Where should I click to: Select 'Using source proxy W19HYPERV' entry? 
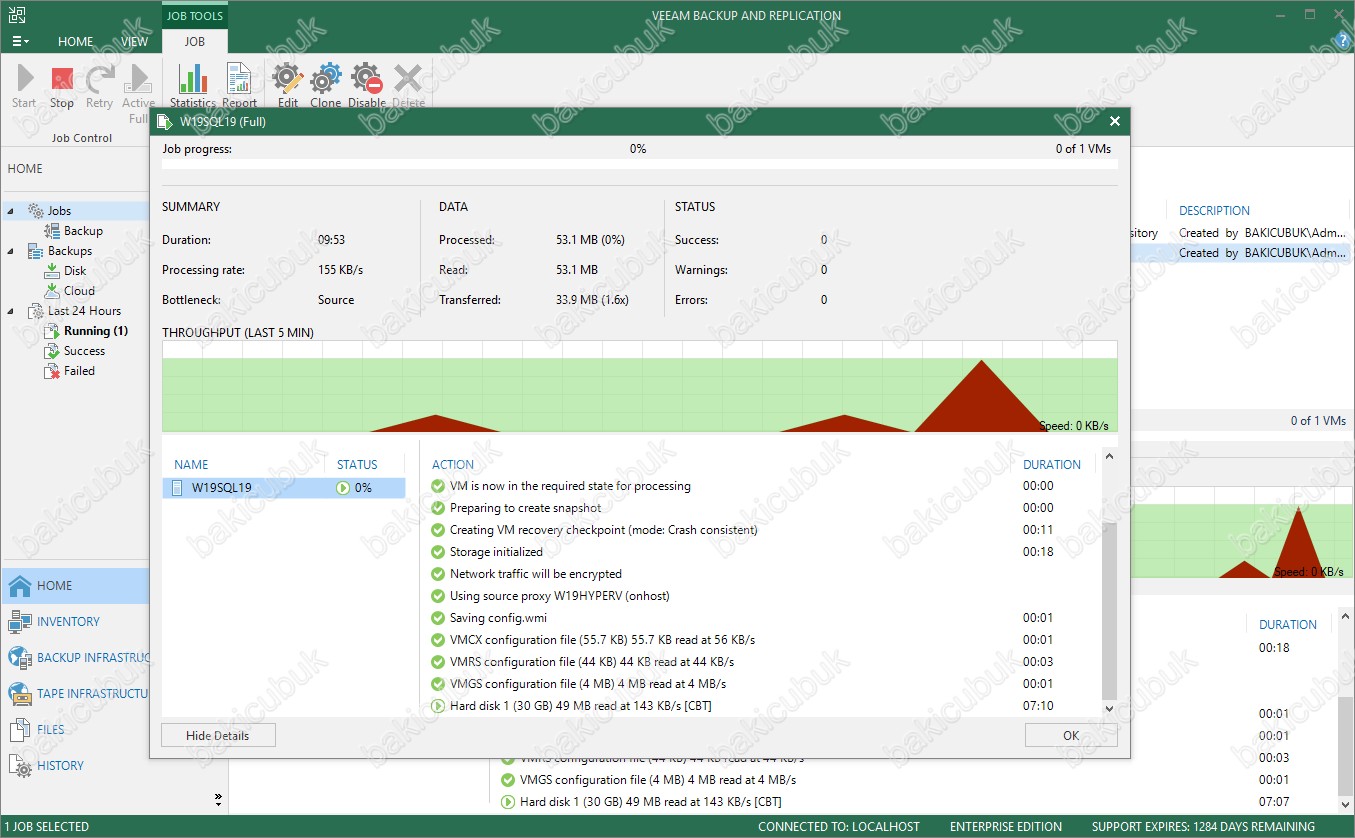pos(560,596)
